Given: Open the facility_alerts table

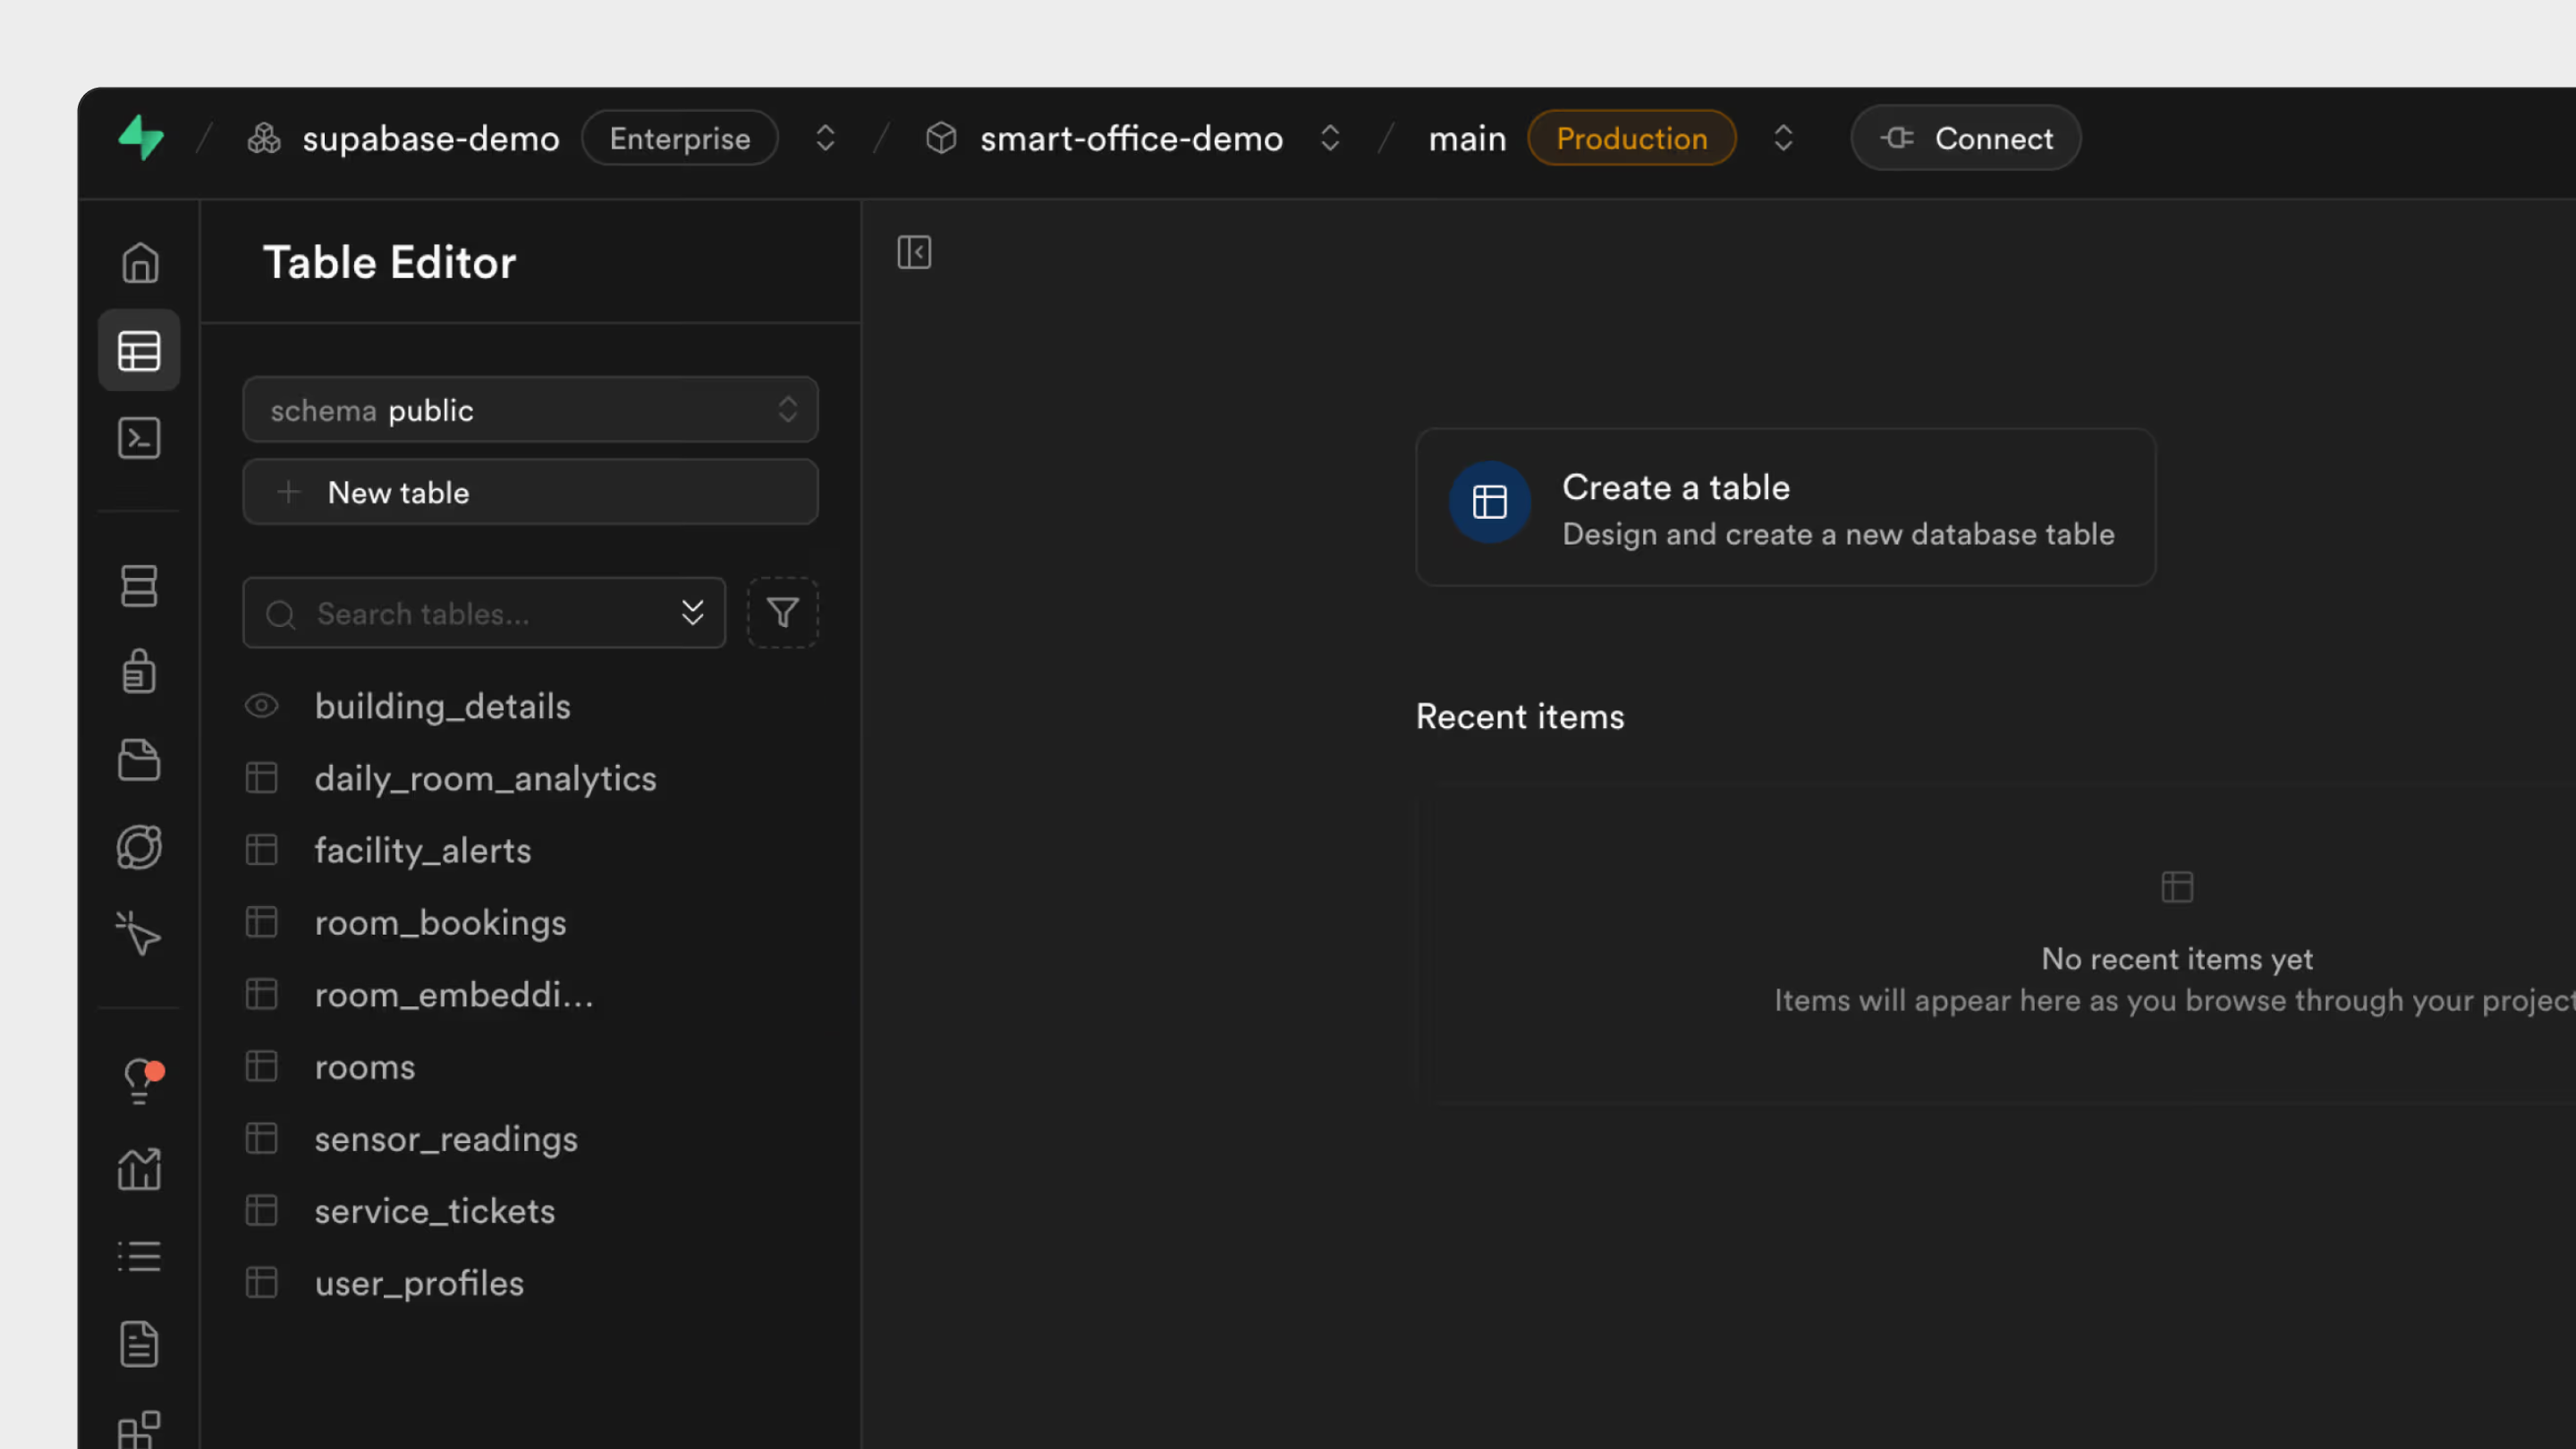Looking at the screenshot, I should (x=422, y=850).
